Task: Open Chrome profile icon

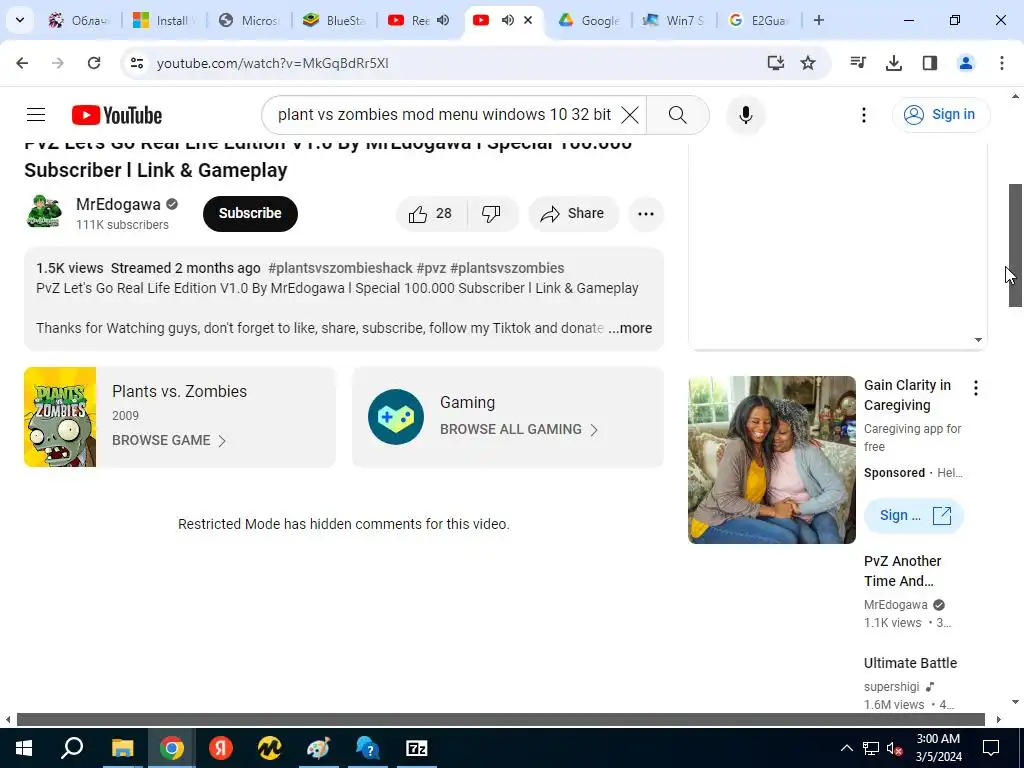Action: pos(966,63)
